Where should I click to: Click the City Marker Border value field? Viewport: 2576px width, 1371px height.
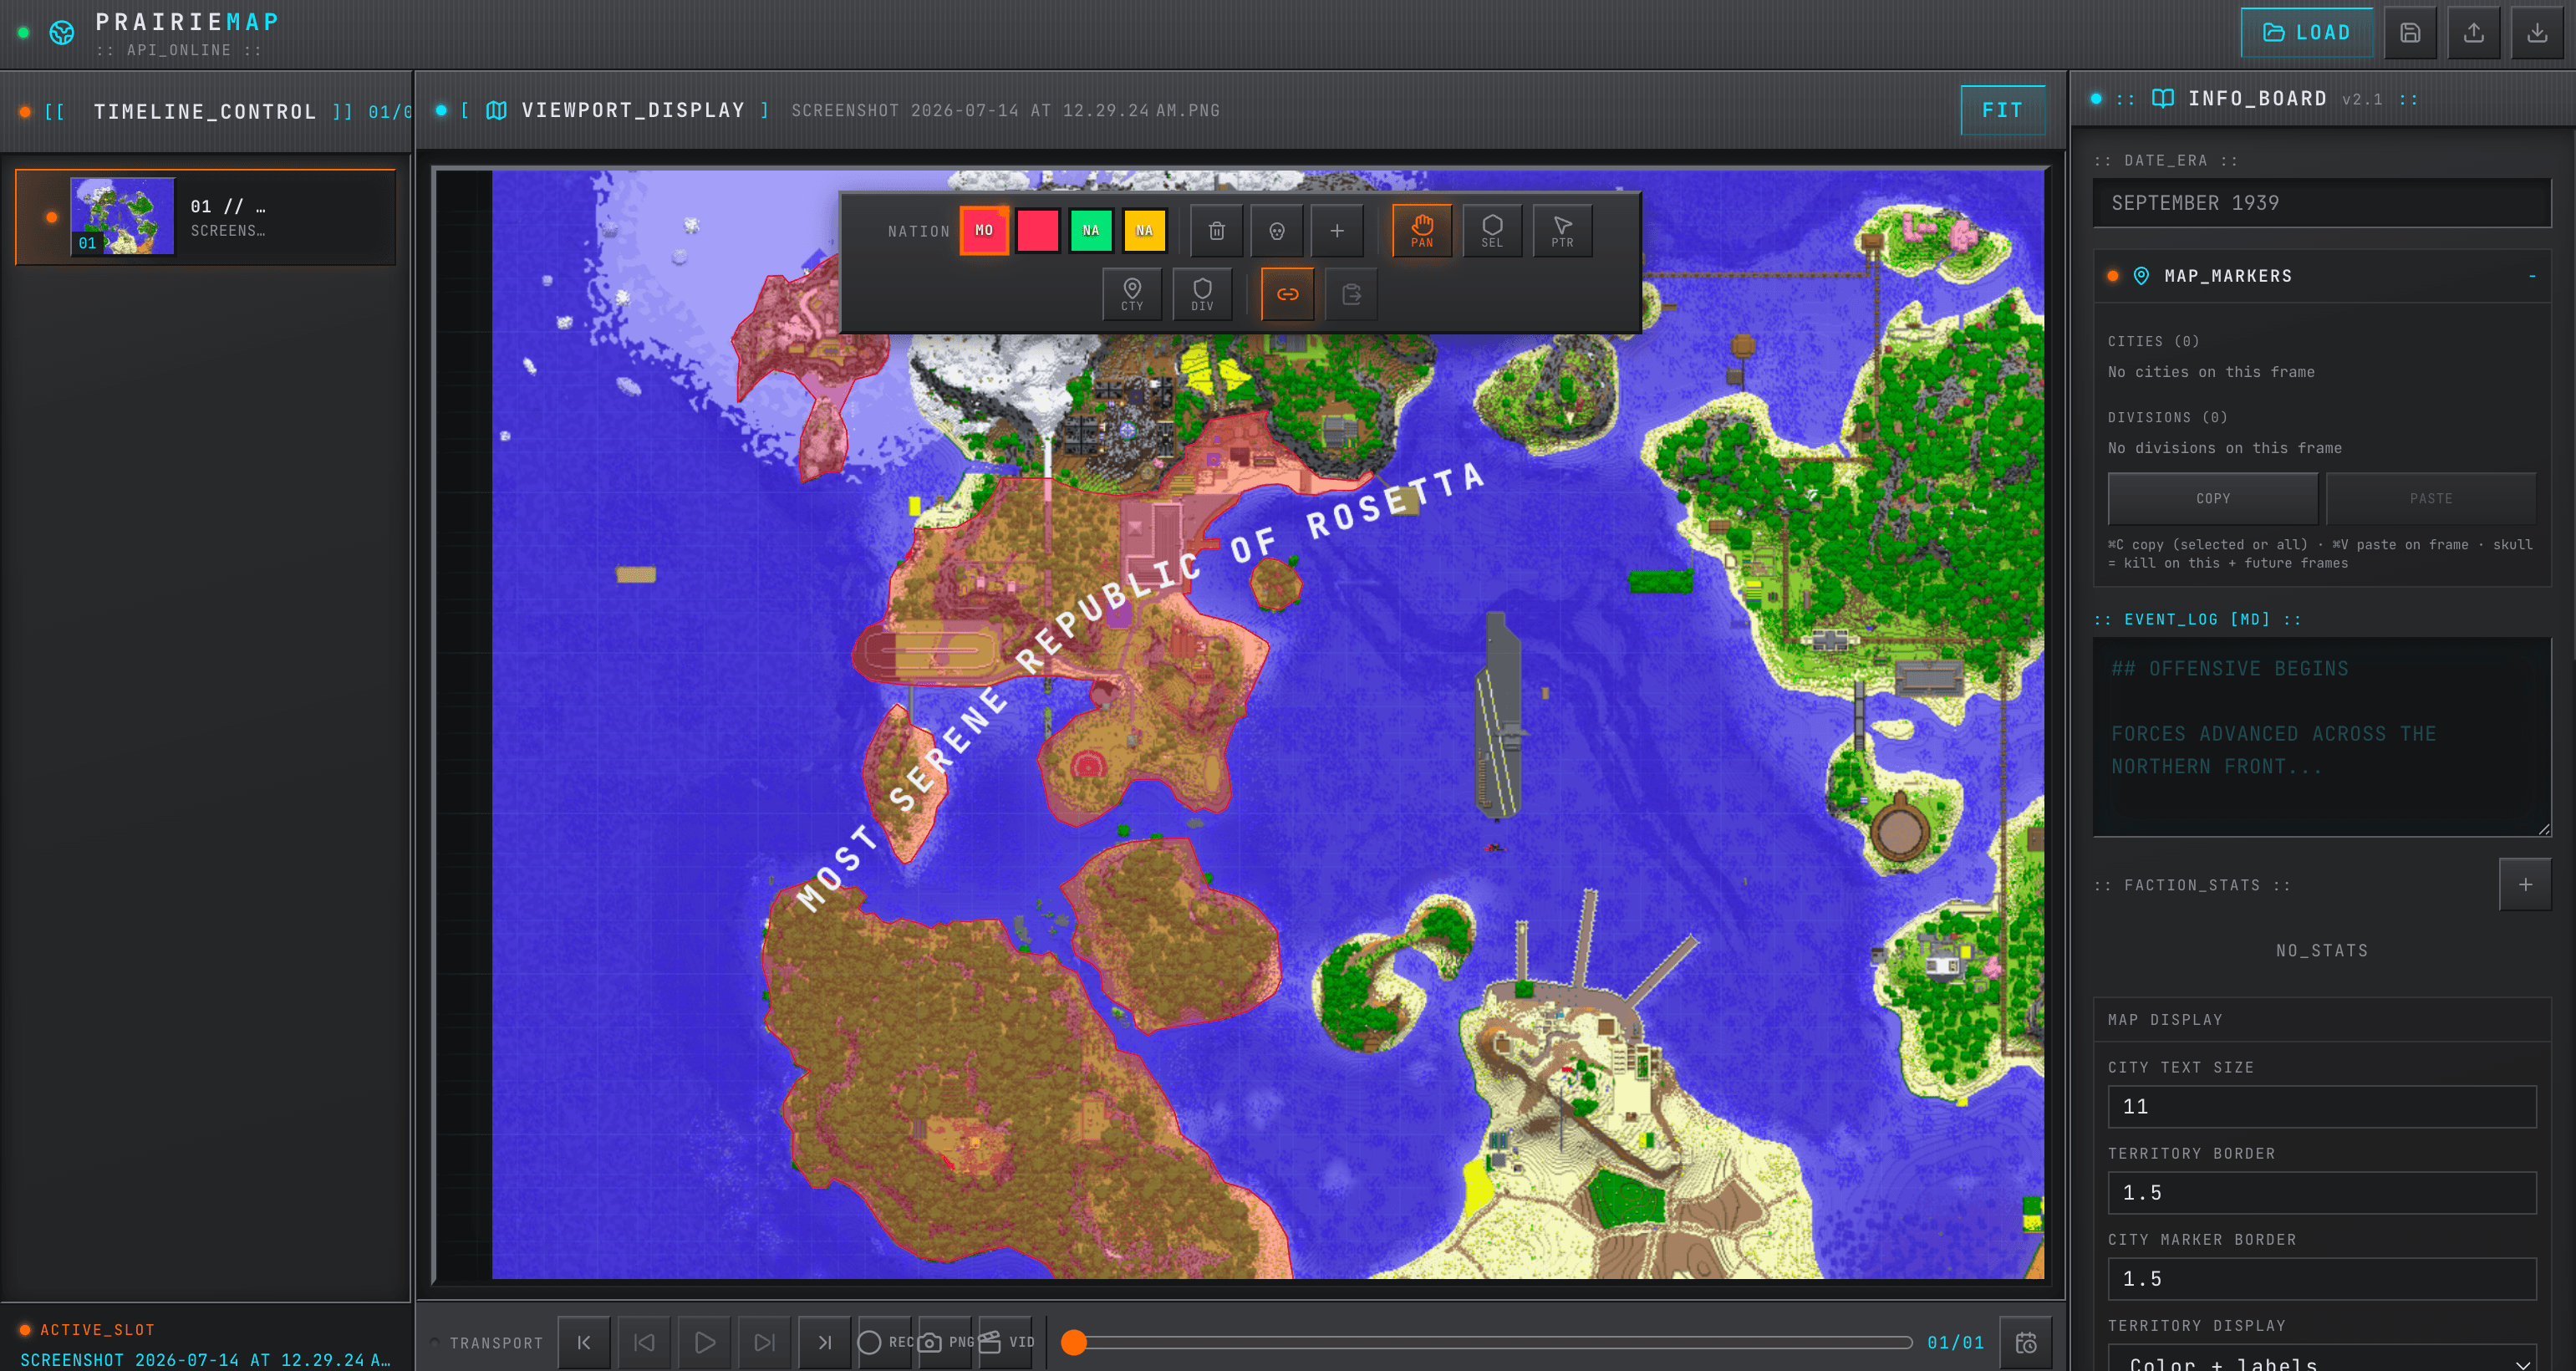(x=2322, y=1279)
